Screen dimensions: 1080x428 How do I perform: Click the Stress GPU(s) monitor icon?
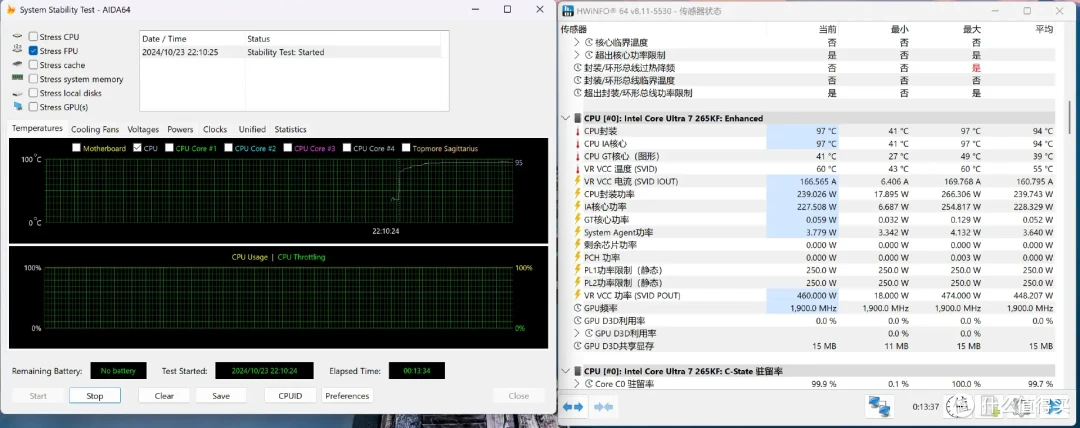point(18,107)
